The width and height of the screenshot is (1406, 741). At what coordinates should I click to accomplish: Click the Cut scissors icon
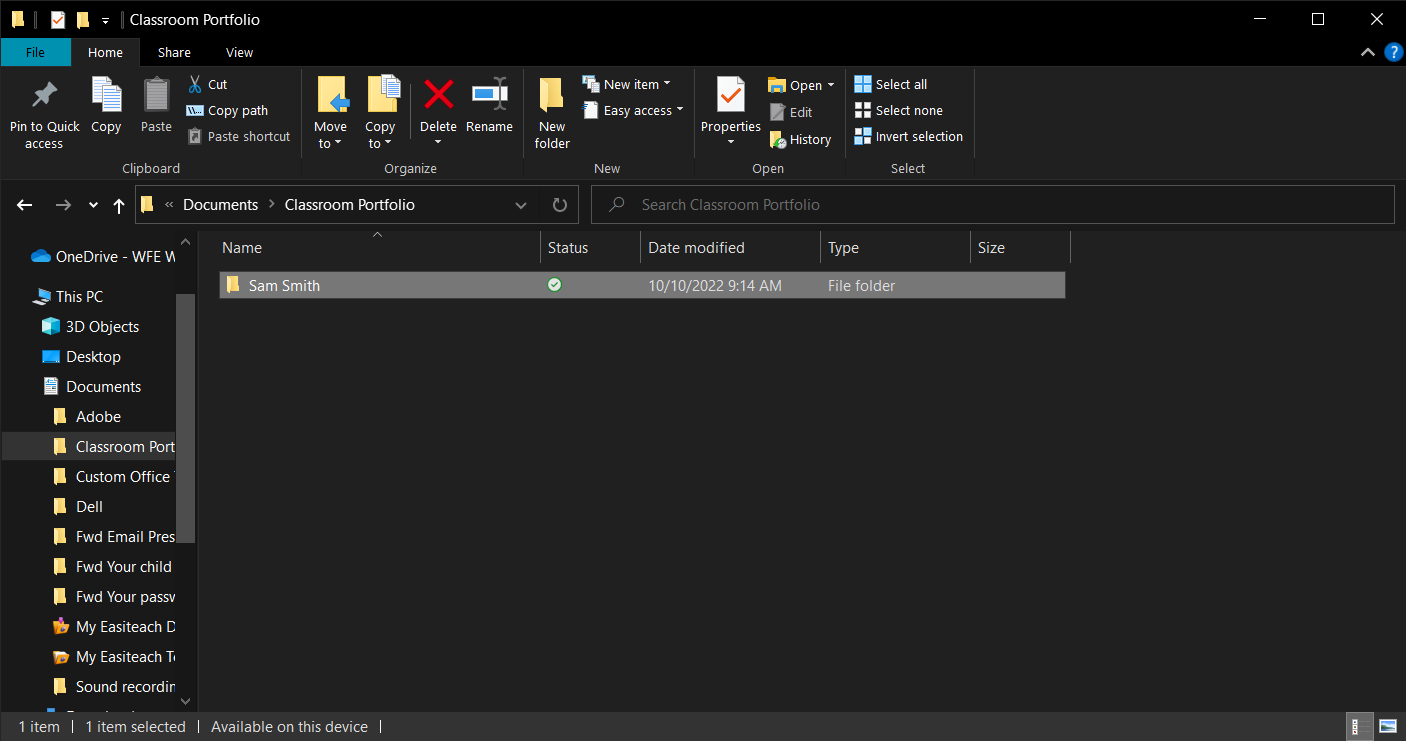point(196,84)
